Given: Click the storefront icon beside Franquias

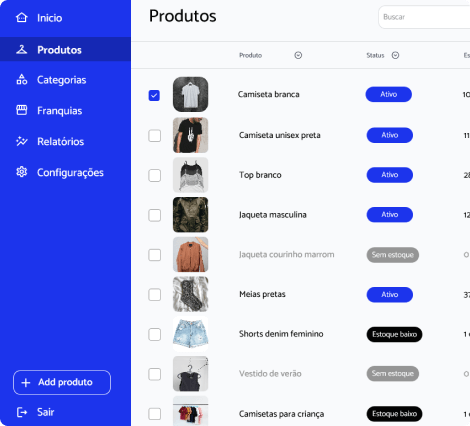Looking at the screenshot, I should [x=22, y=110].
